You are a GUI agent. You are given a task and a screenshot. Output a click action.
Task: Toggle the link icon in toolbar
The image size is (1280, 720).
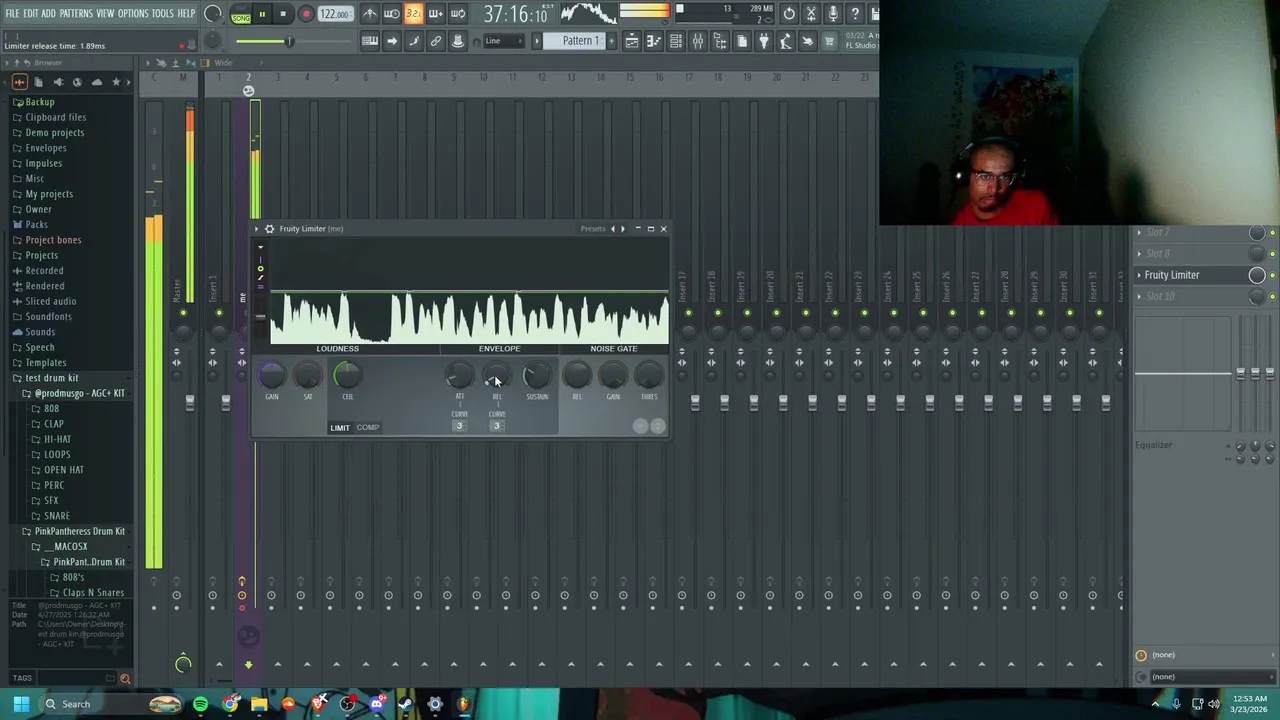click(x=436, y=41)
